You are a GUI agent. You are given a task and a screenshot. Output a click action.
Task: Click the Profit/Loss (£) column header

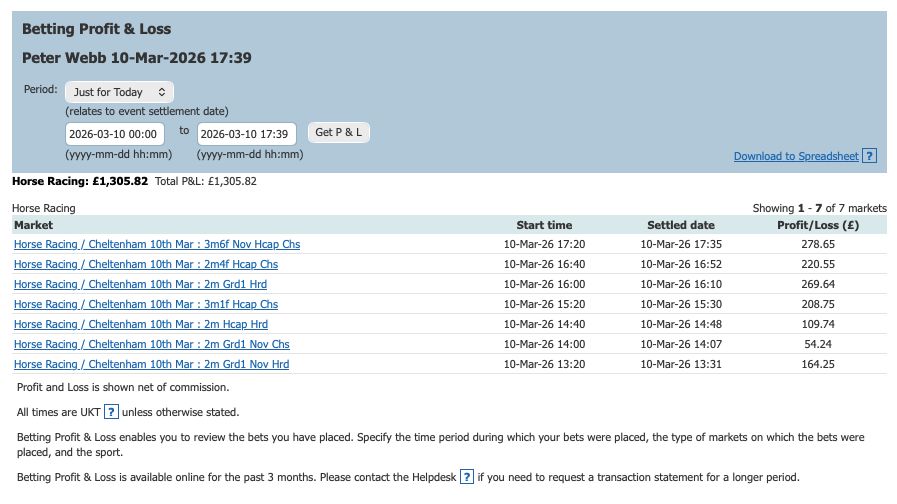pyautogui.click(x=818, y=225)
